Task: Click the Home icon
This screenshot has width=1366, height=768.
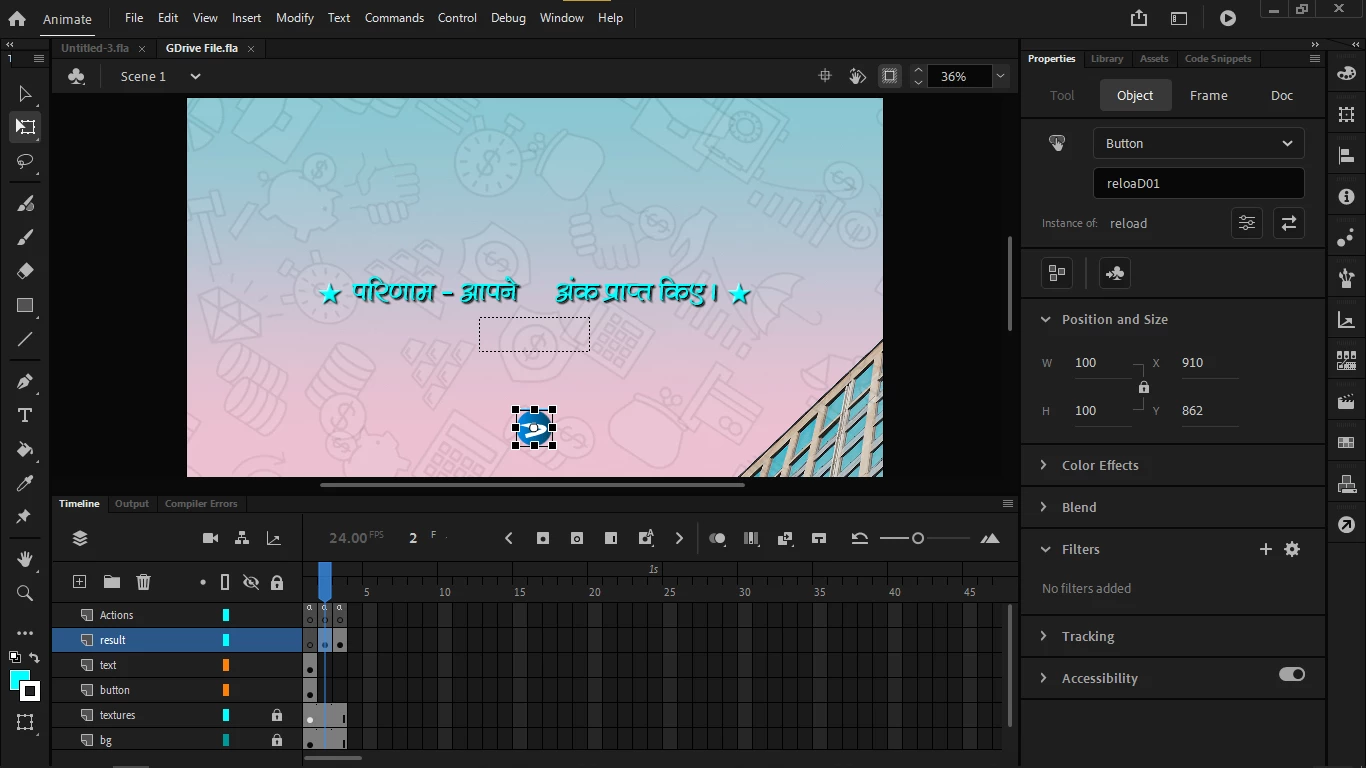Action: [17, 18]
